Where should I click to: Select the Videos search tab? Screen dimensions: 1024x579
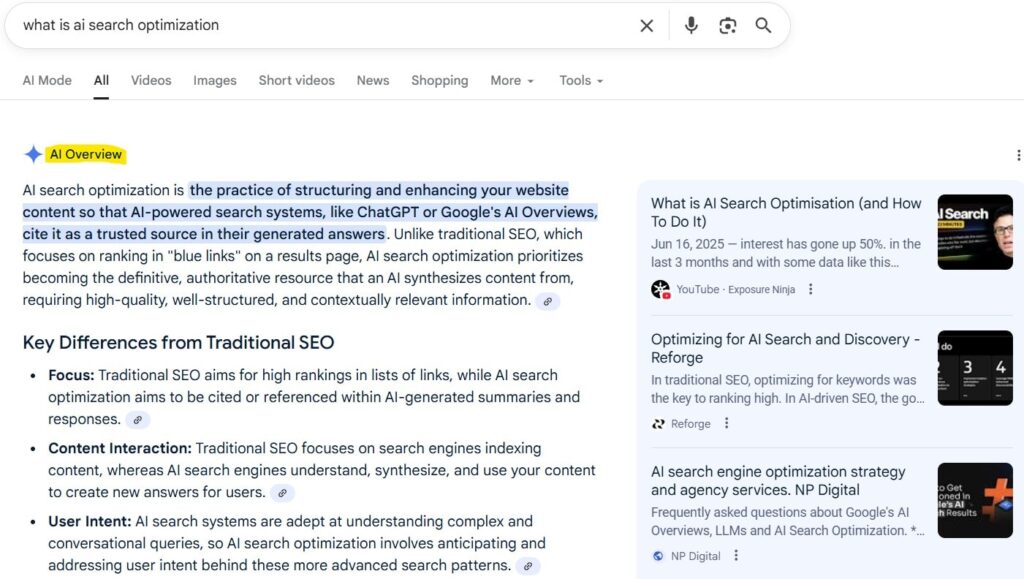pos(151,81)
